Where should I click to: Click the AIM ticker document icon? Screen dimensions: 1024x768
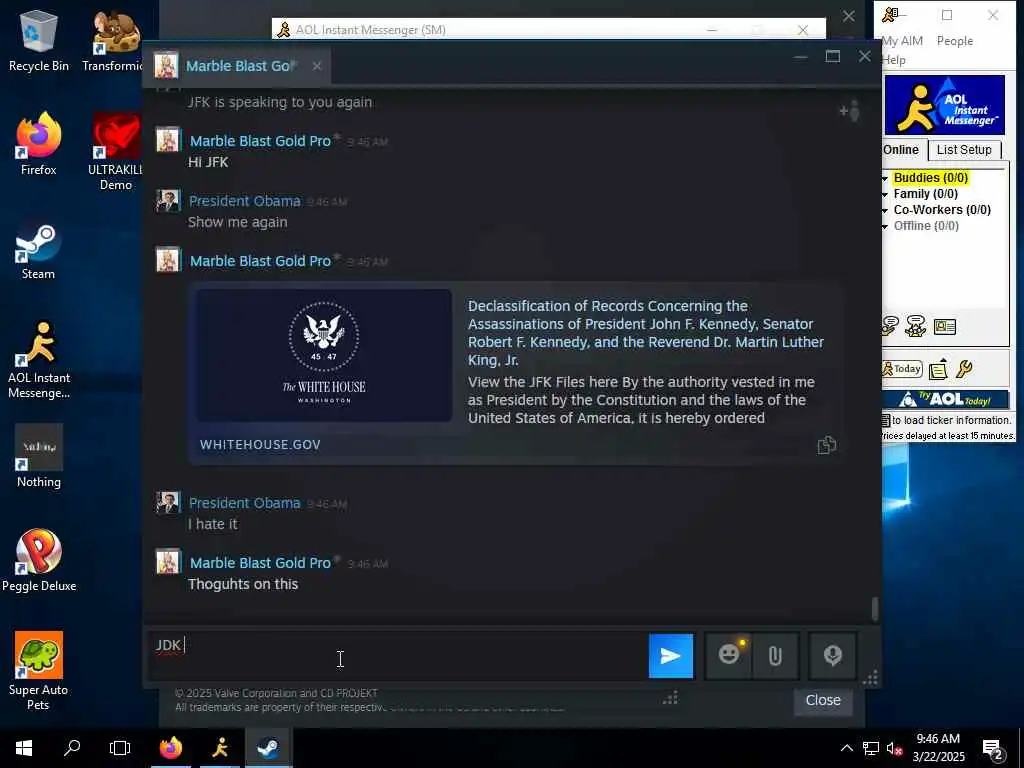pyautogui.click(x=886, y=421)
